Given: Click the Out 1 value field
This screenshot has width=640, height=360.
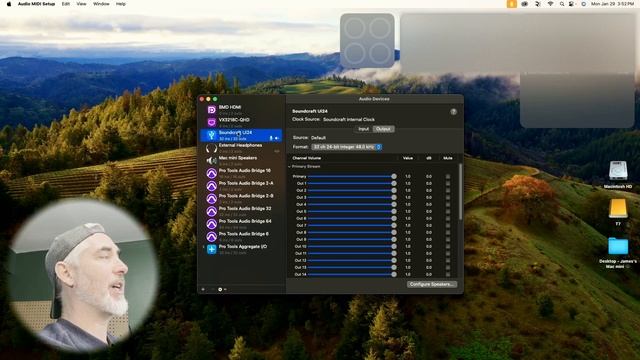Looking at the screenshot, I should (408, 184).
